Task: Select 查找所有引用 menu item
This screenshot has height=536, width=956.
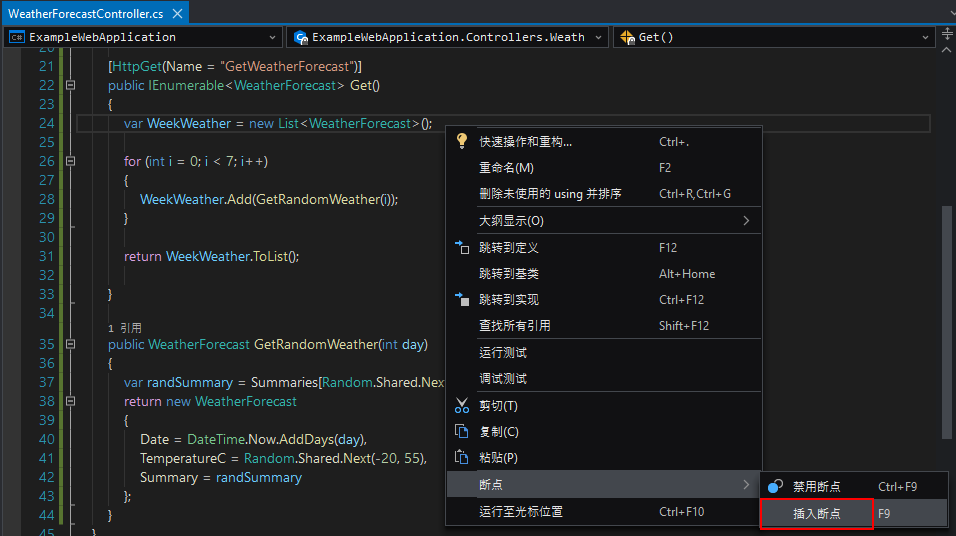Action: 604,326
